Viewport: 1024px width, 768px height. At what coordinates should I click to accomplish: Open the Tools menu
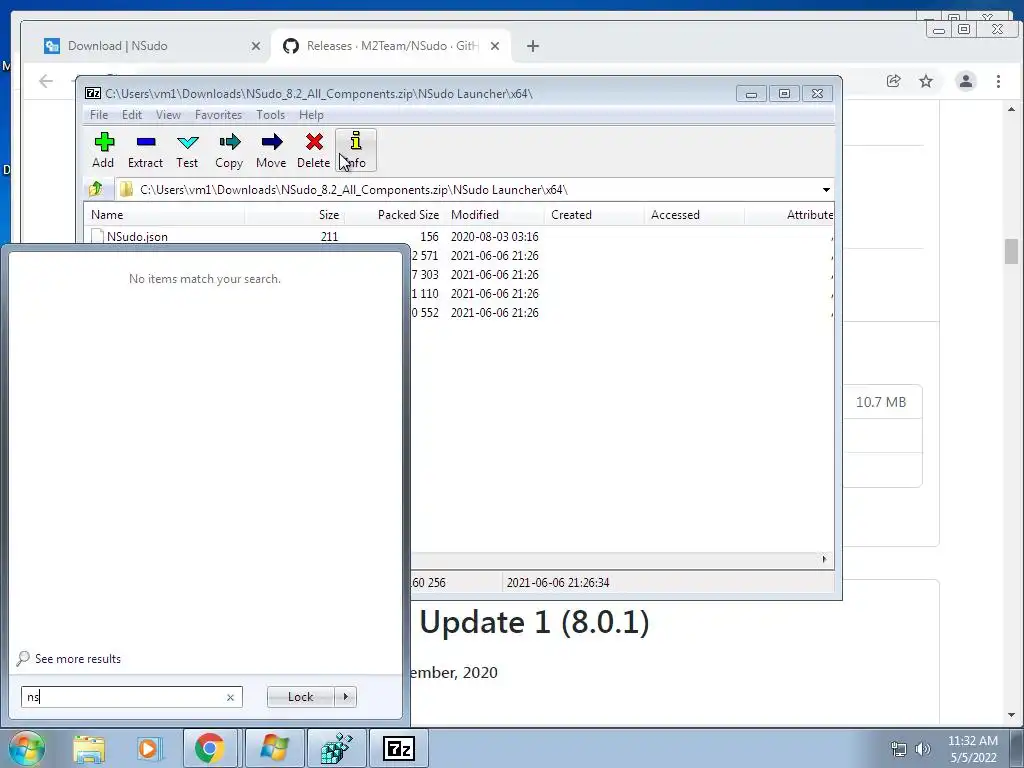pos(270,115)
